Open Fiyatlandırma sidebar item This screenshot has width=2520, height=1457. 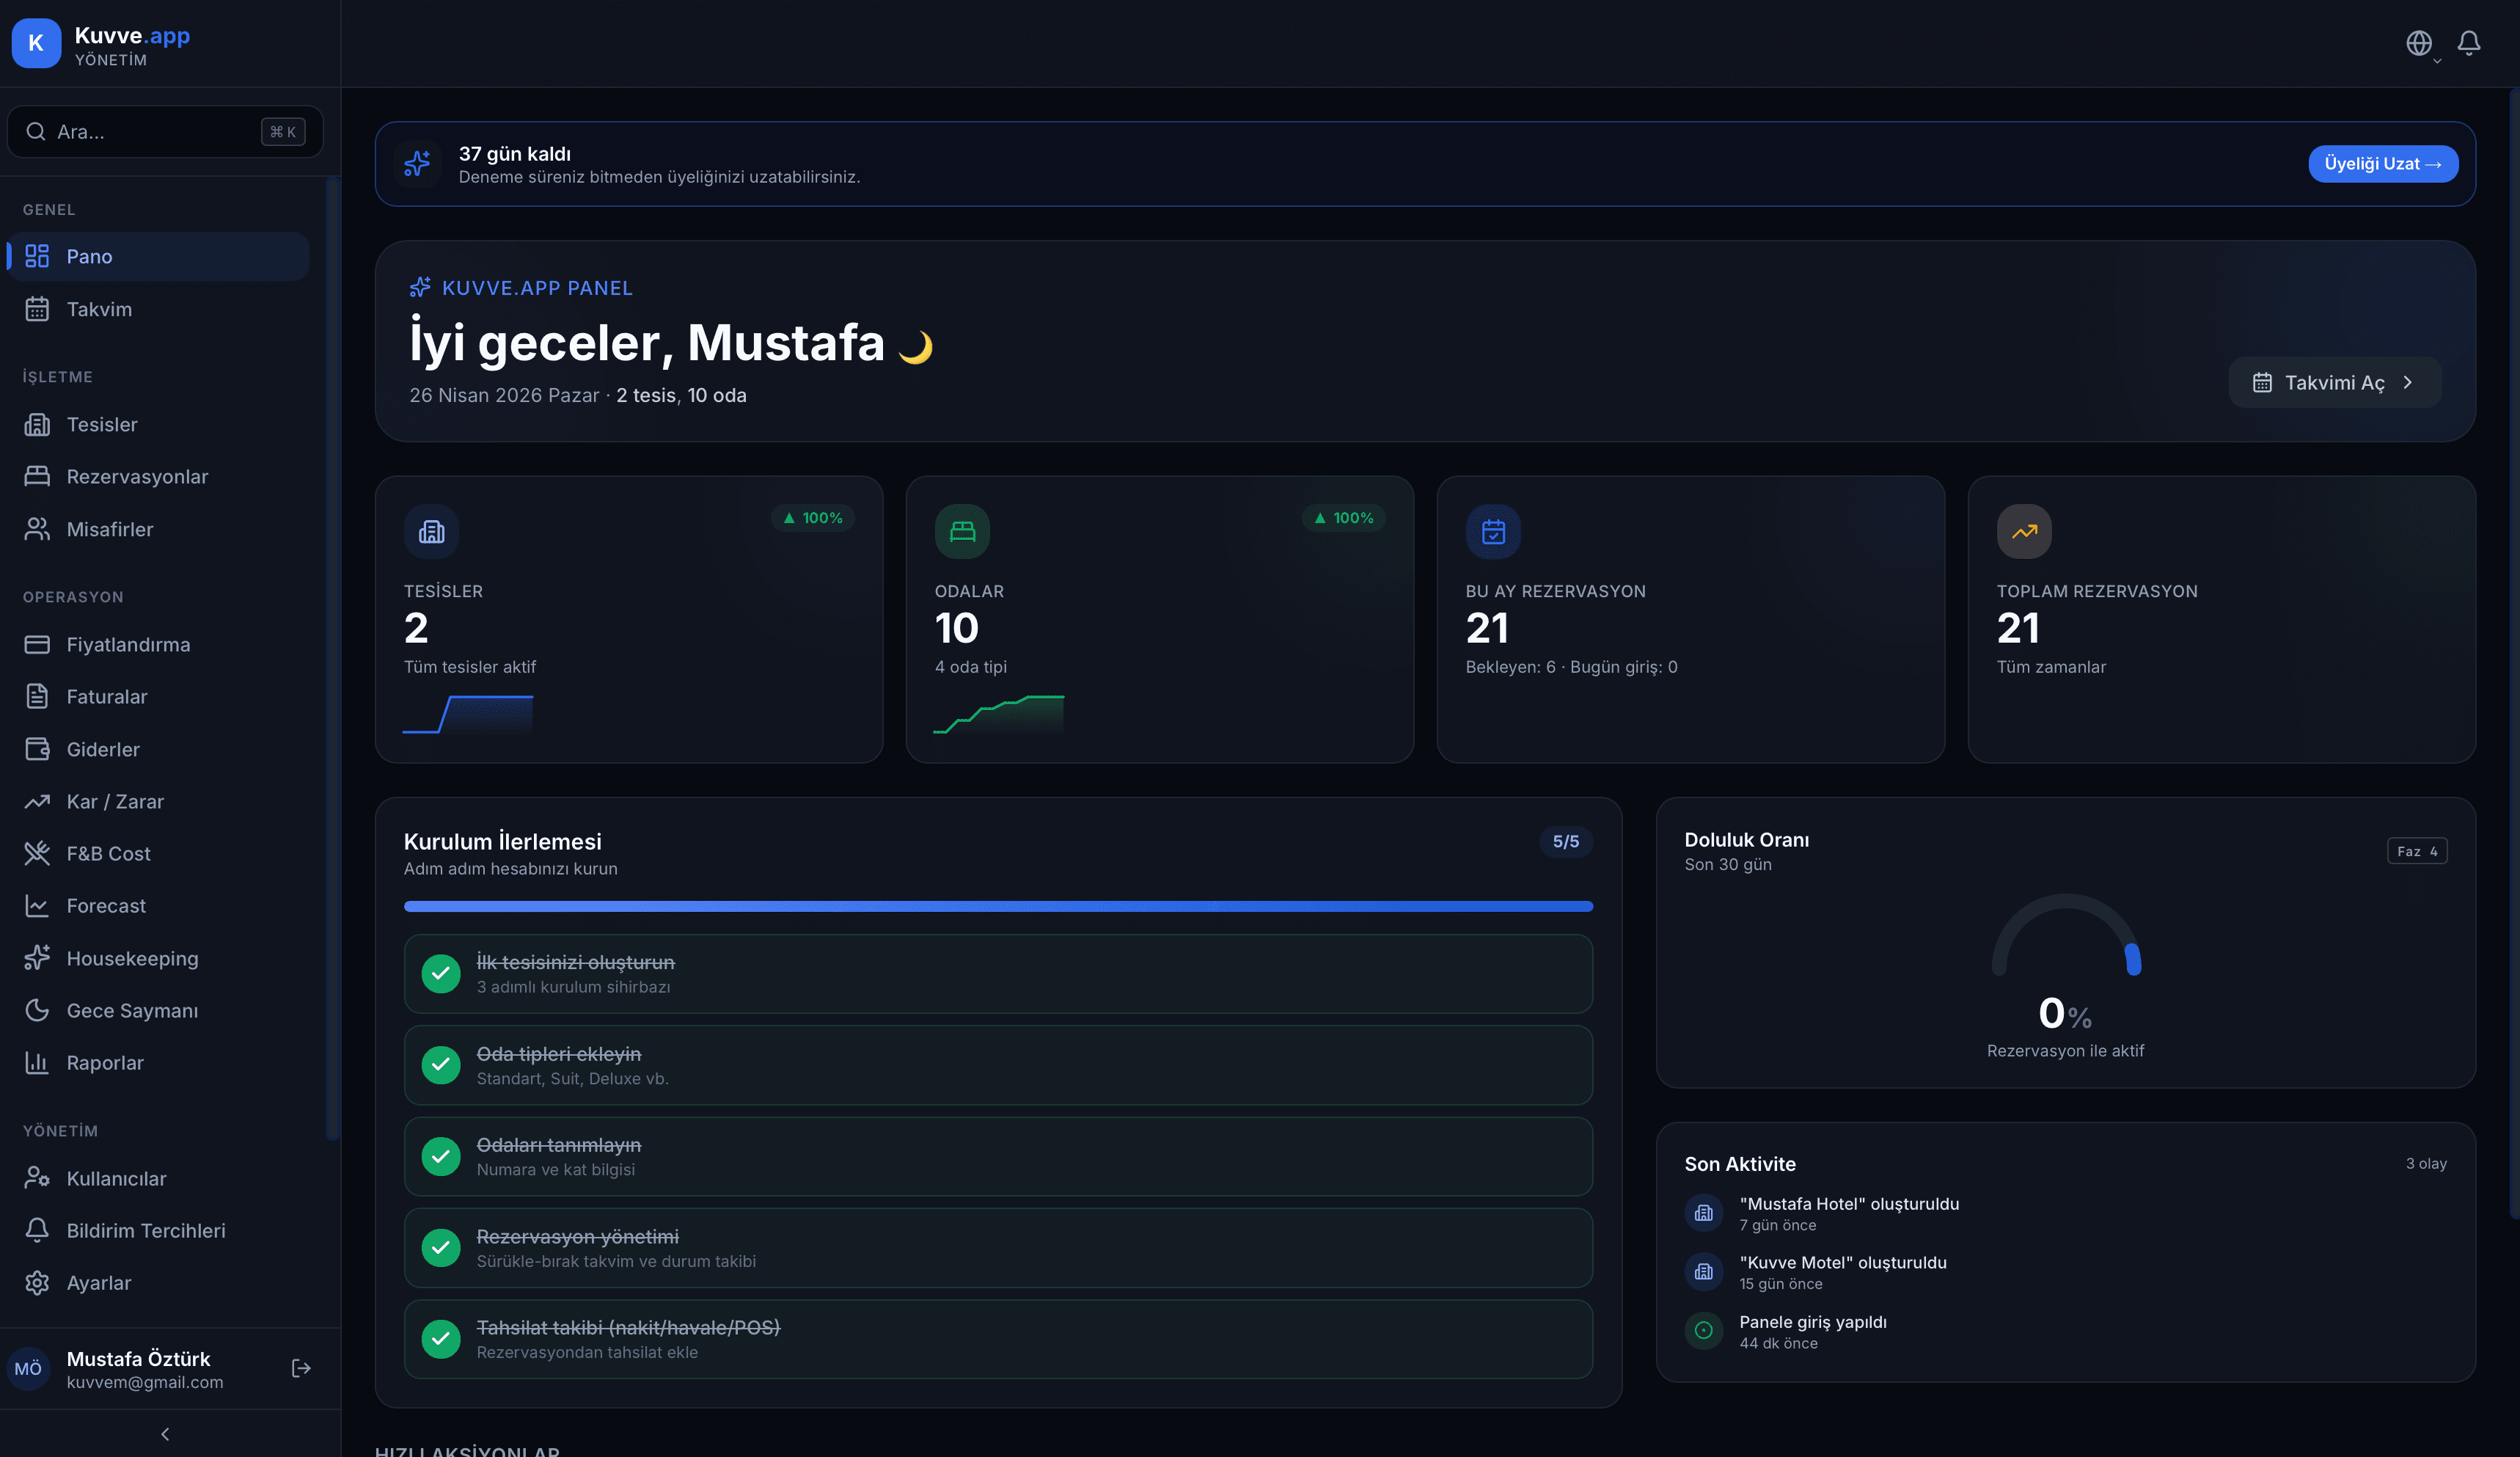158,644
